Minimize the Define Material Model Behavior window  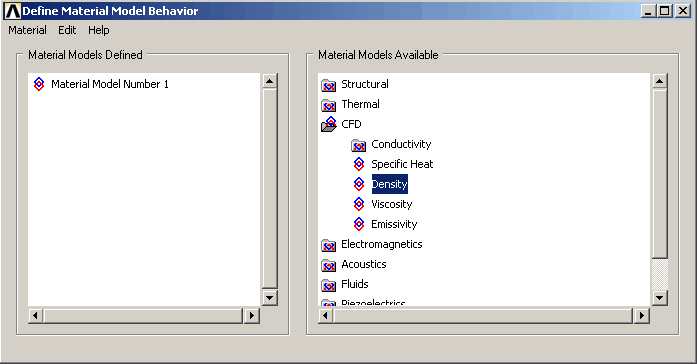[x=648, y=11]
